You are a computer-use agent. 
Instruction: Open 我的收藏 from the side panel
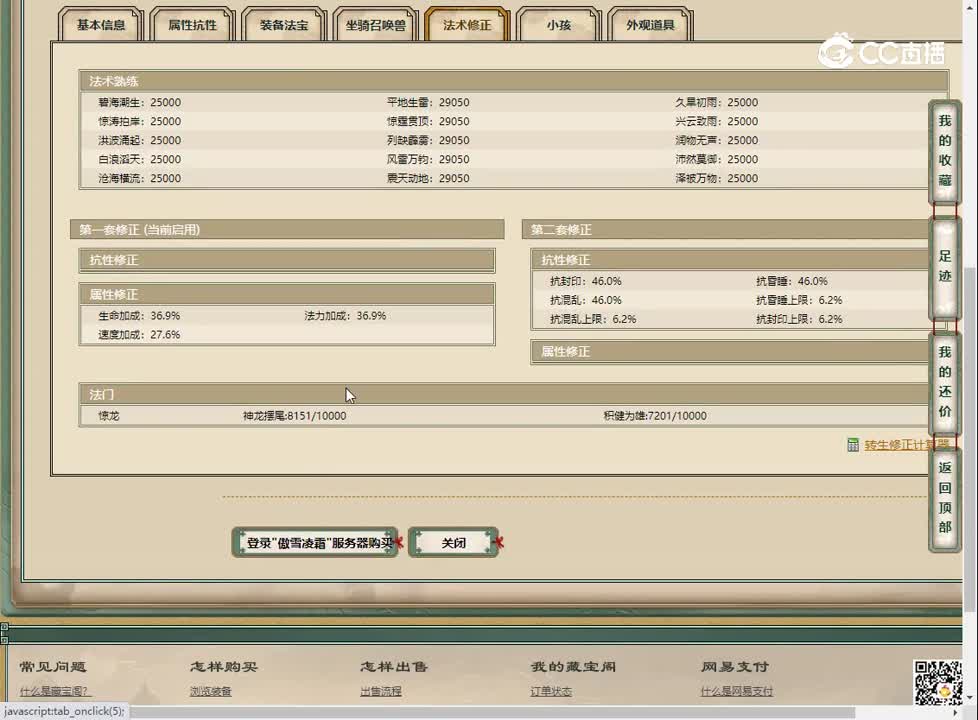pyautogui.click(x=944, y=151)
